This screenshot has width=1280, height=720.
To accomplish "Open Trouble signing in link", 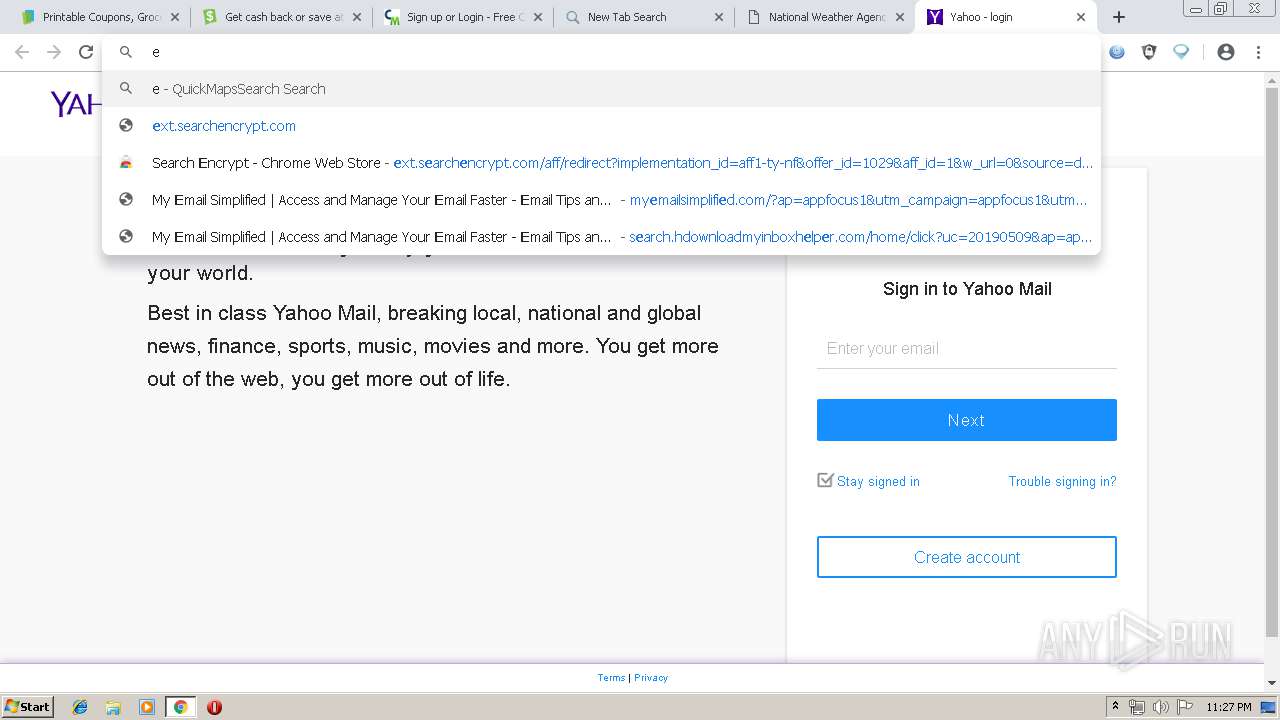I will [1062, 481].
